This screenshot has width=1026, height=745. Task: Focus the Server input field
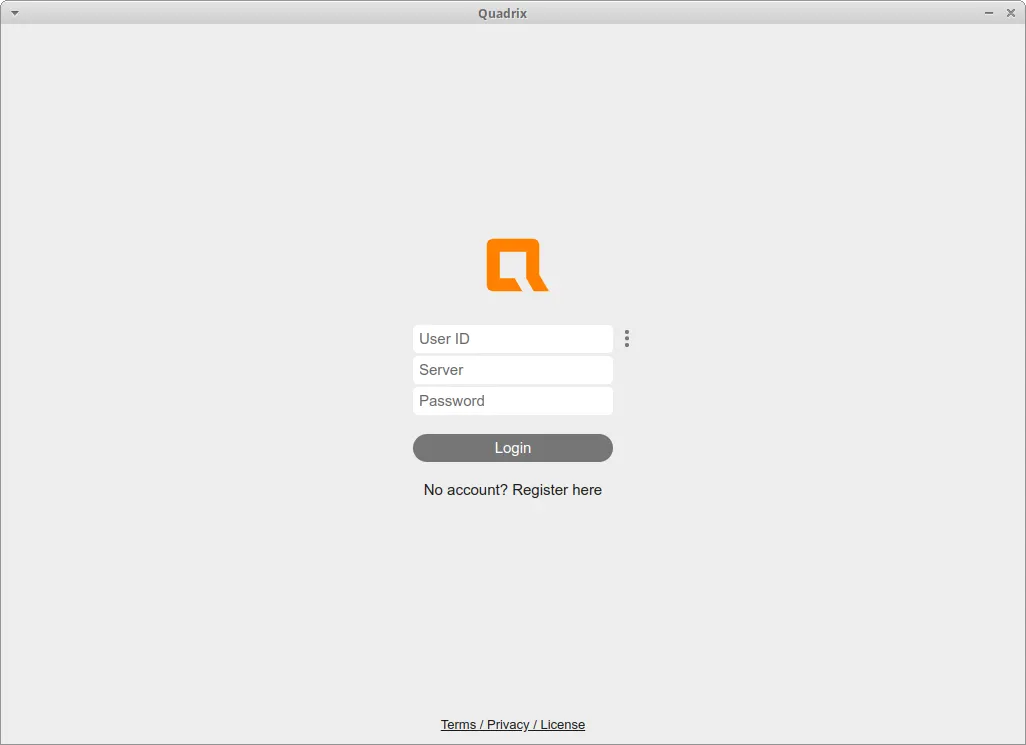click(x=512, y=370)
